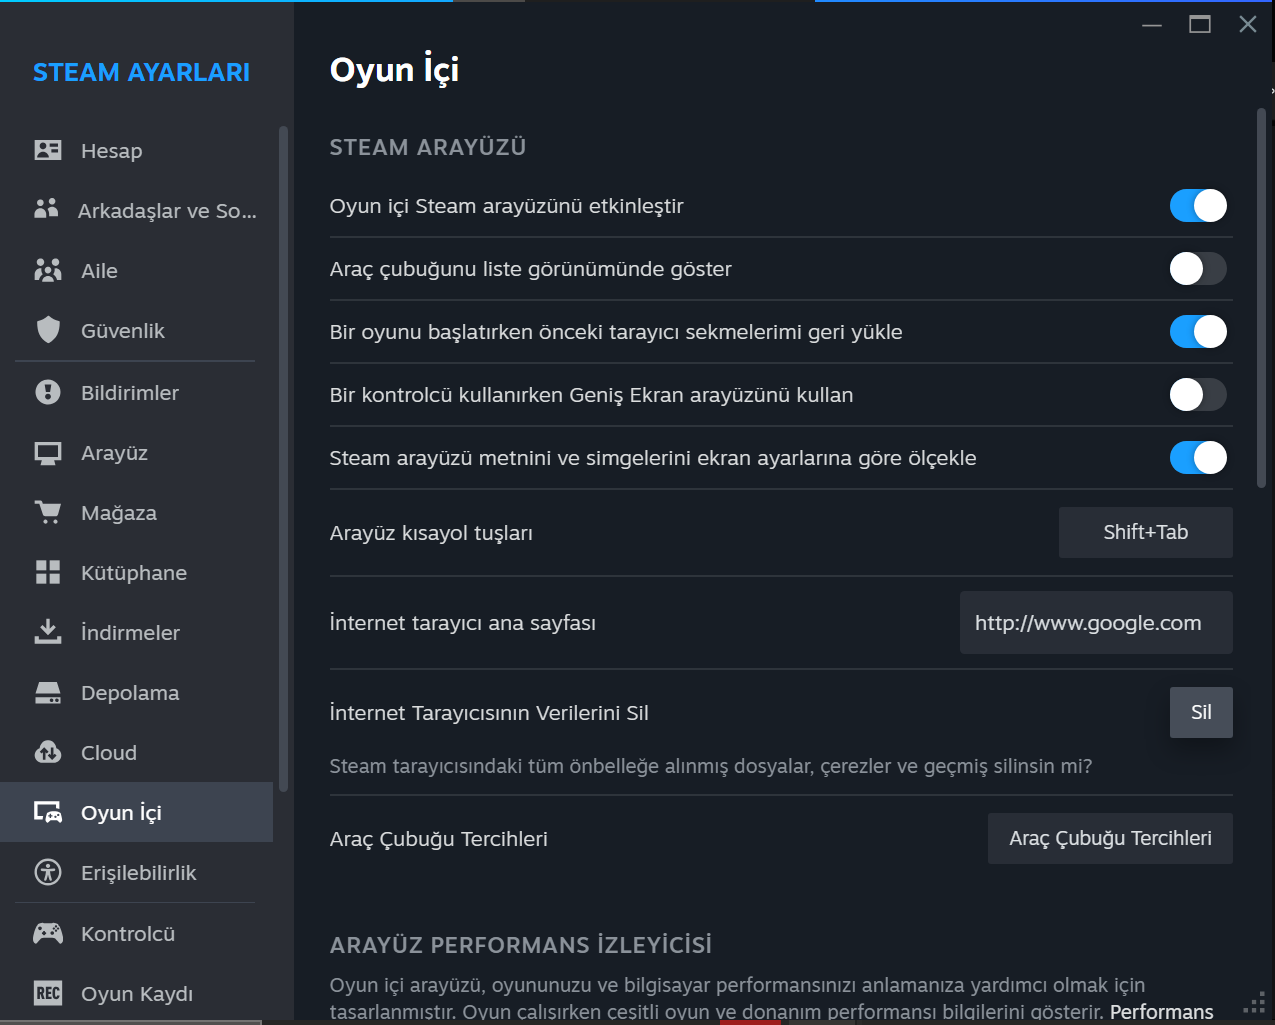This screenshot has height=1025, width=1275.
Task: Open Depolama settings
Action: [x=136, y=693]
